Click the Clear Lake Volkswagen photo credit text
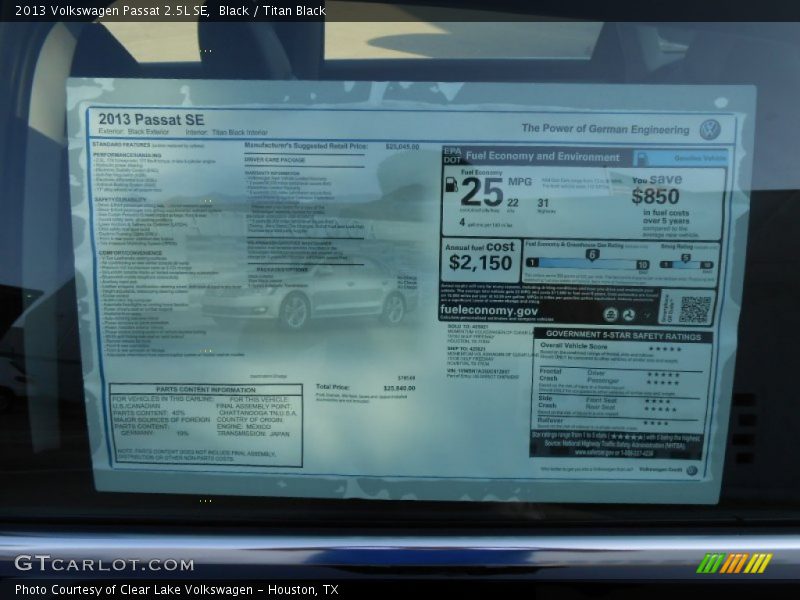Viewport: 800px width, 600px height. (x=176, y=590)
